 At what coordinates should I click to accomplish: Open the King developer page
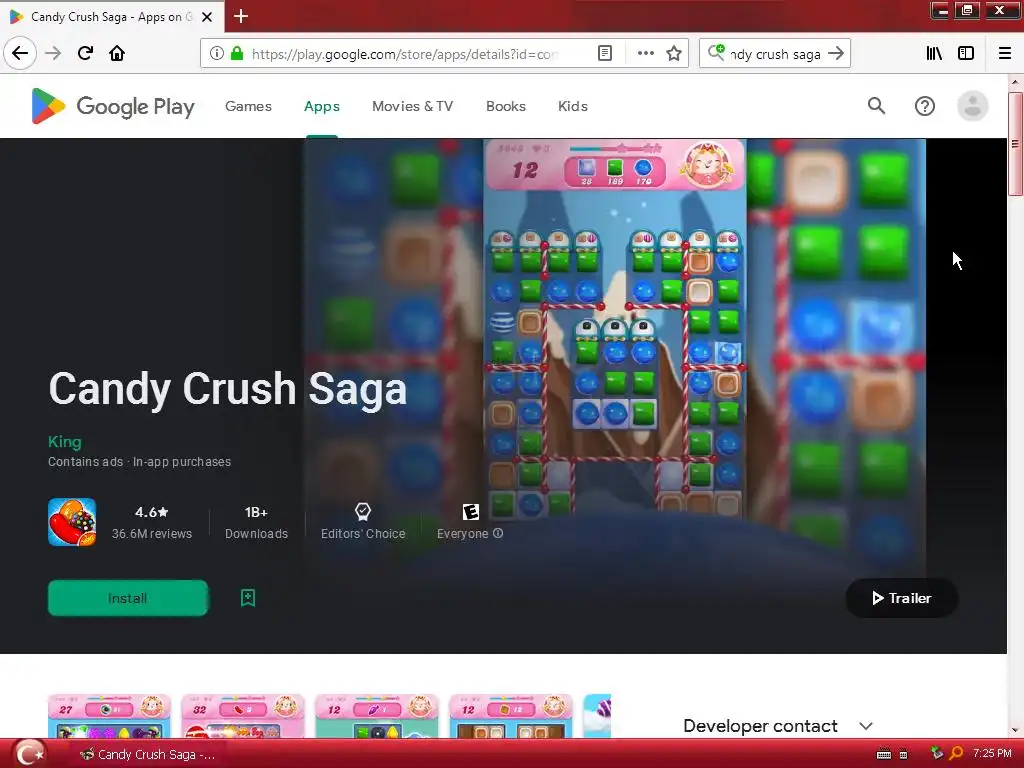click(x=65, y=441)
